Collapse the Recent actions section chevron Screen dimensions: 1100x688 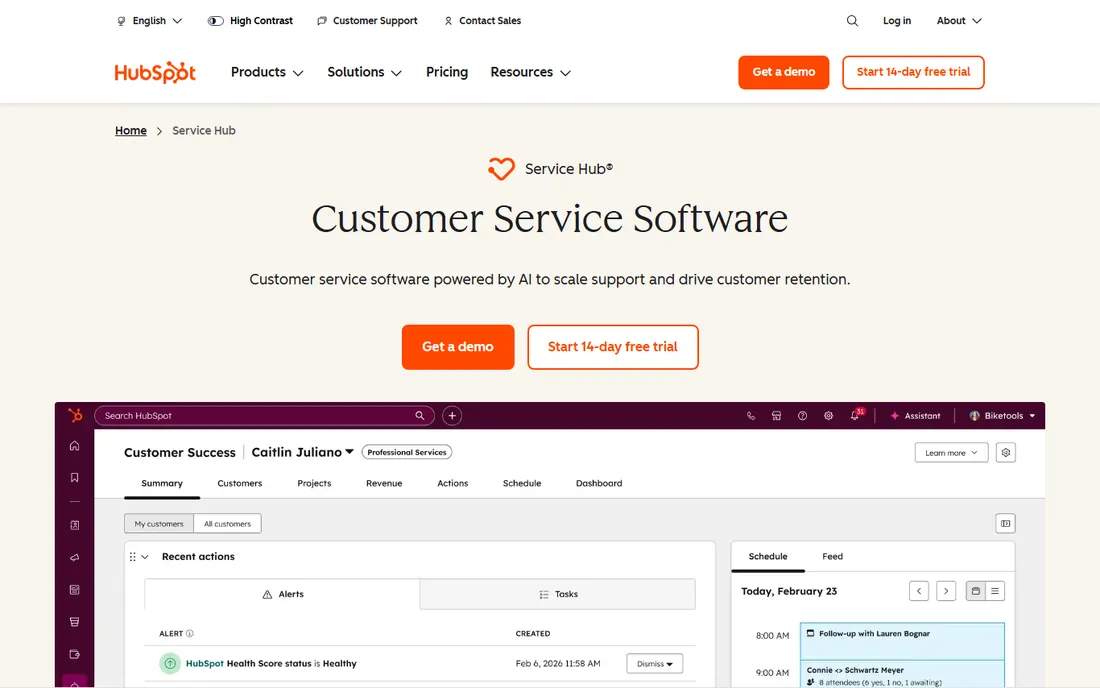145,557
